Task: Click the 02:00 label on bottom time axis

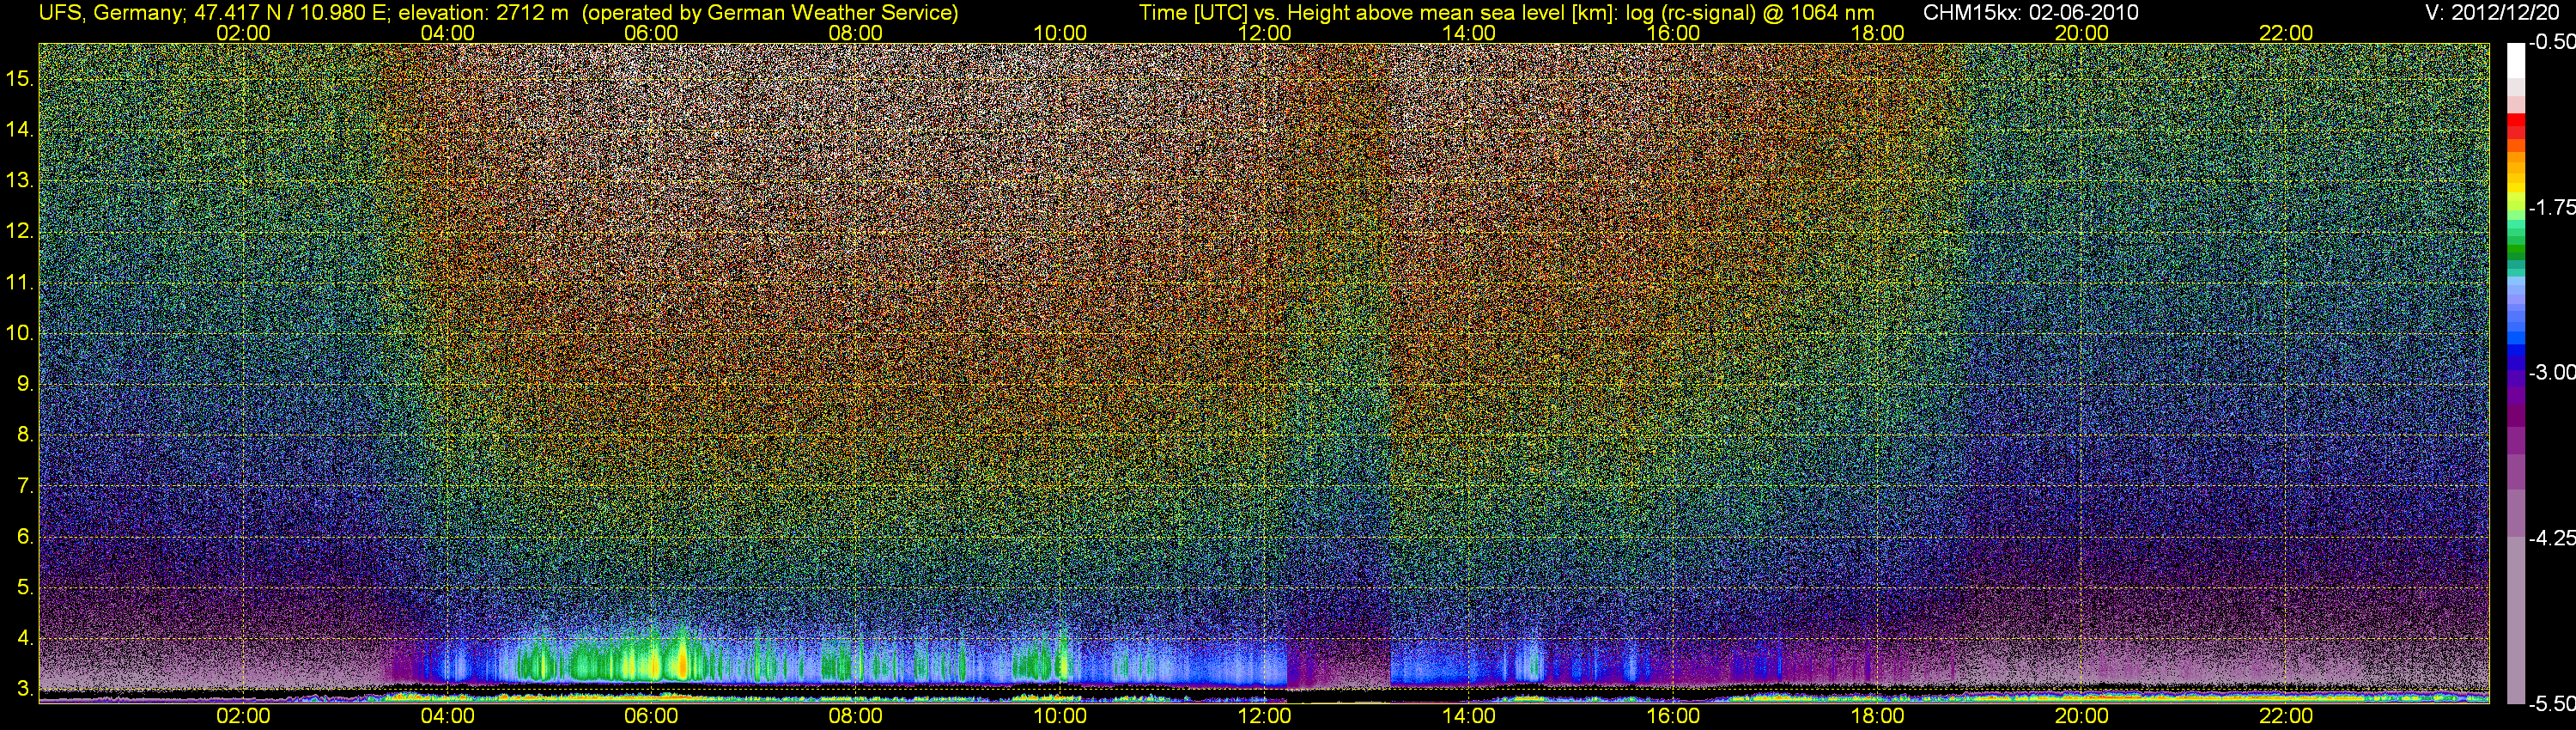Action: [x=243, y=716]
